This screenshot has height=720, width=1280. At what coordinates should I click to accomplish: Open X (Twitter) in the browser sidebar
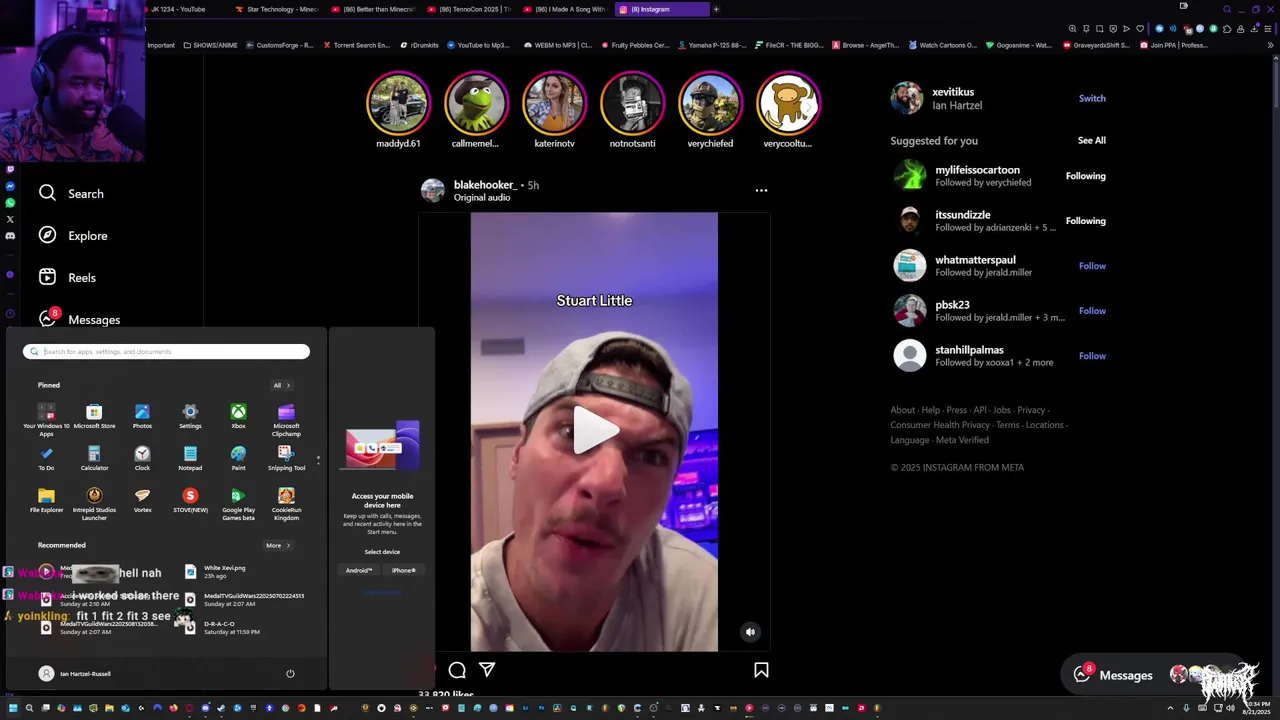[10, 219]
